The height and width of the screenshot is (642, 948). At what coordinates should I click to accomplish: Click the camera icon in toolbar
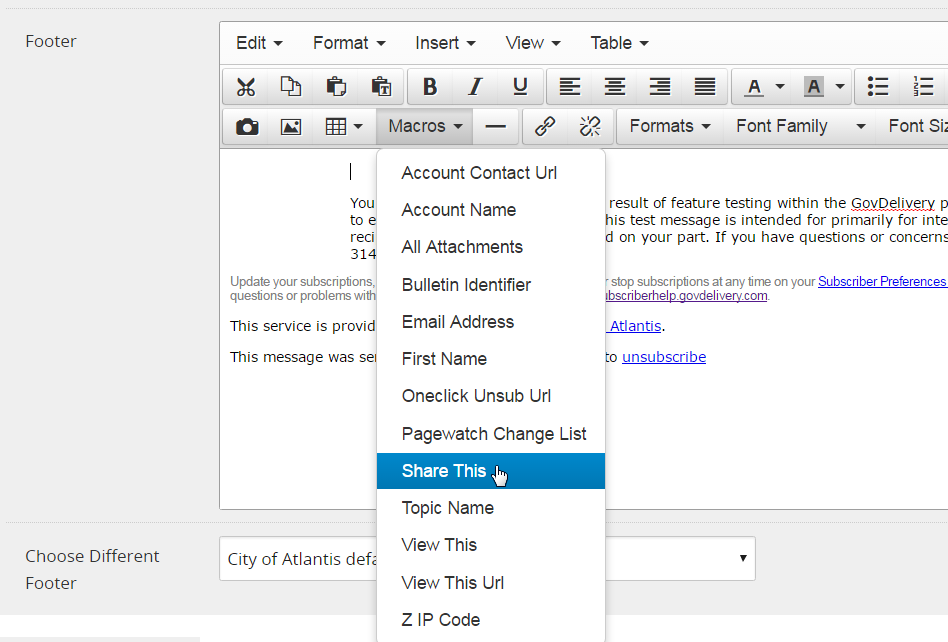click(246, 127)
